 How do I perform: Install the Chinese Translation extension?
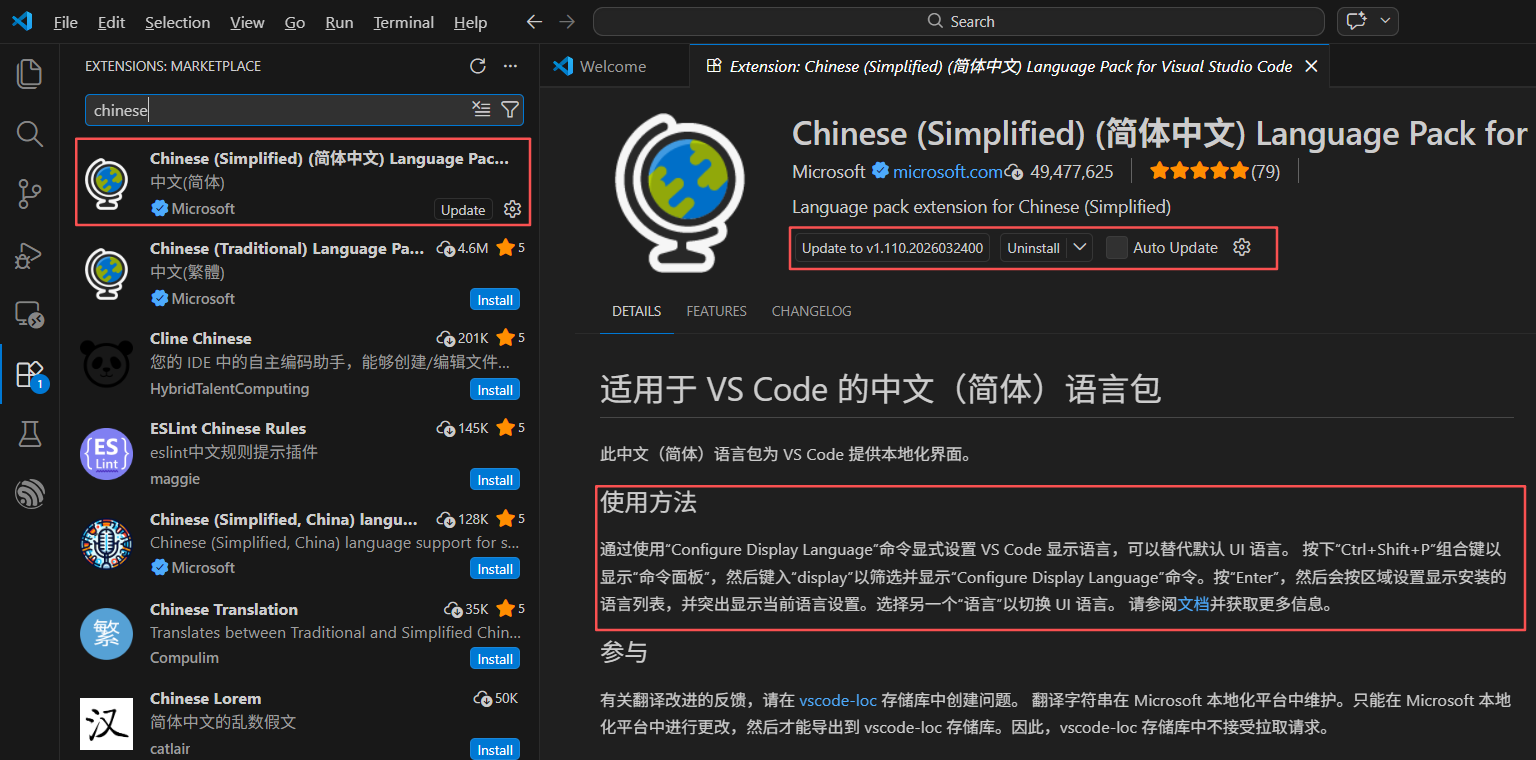click(x=495, y=659)
